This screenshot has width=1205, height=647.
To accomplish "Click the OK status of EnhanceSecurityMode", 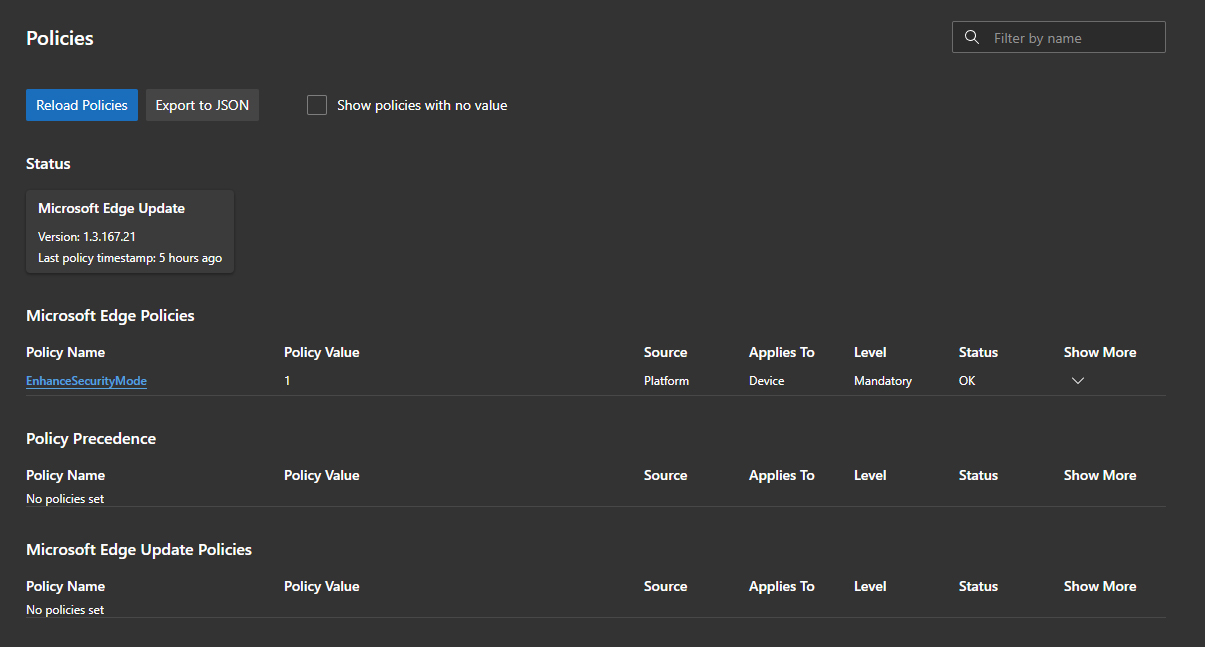I will [x=967, y=381].
